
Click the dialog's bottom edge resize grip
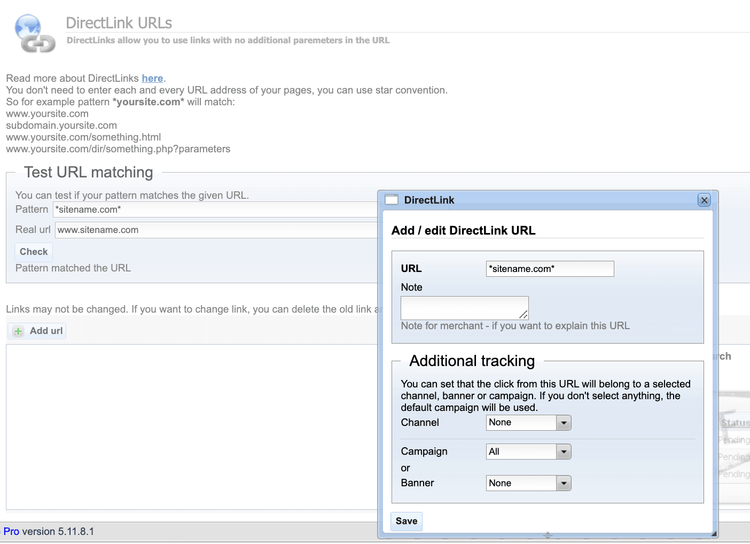[x=547, y=535]
